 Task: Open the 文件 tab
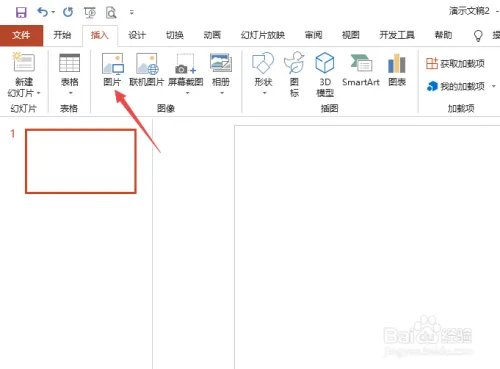point(21,35)
